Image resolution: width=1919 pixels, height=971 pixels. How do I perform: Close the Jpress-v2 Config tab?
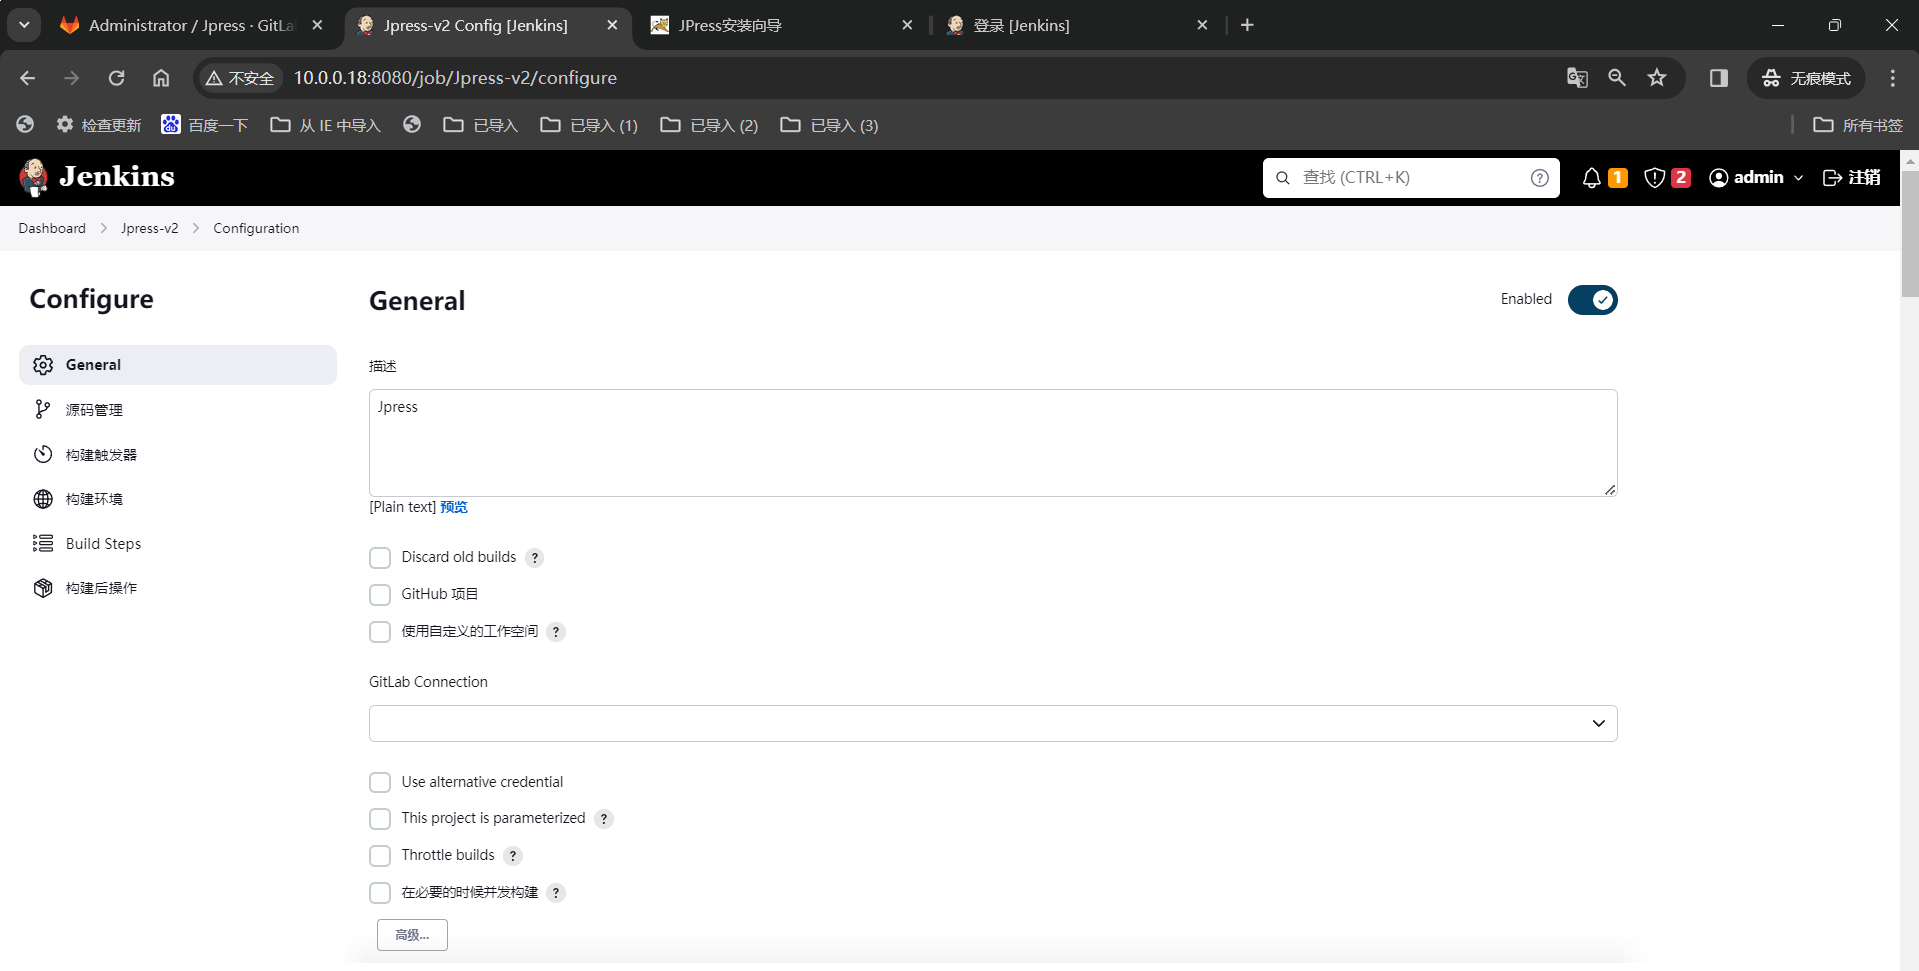612,25
